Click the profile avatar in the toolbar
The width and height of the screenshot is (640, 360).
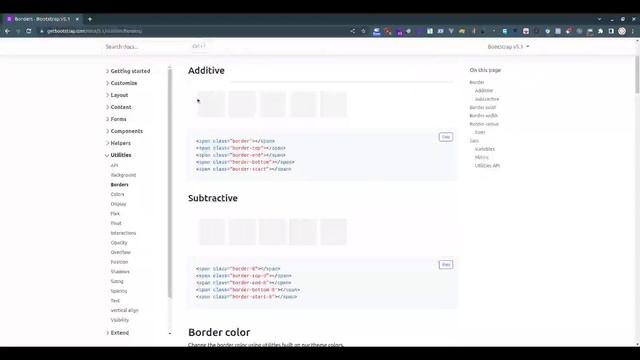622,31
